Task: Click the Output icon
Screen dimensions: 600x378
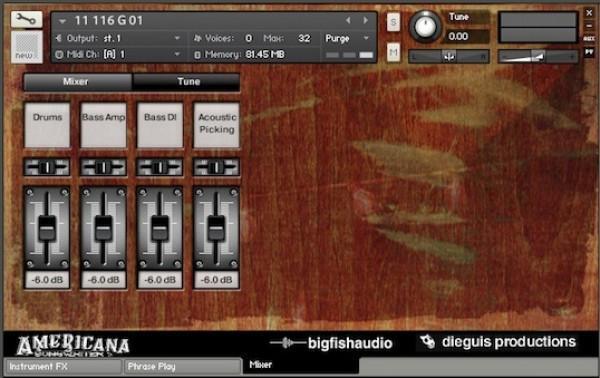Action: (59, 38)
